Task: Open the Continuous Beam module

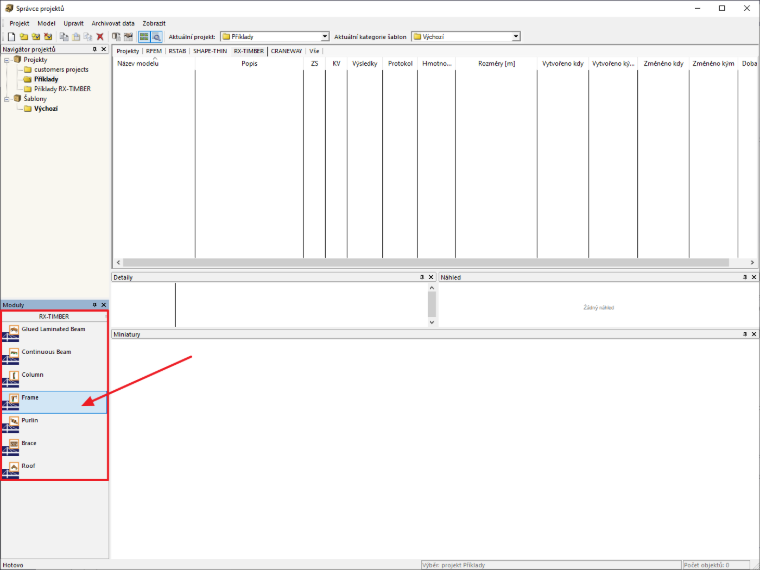Action: tap(54, 355)
